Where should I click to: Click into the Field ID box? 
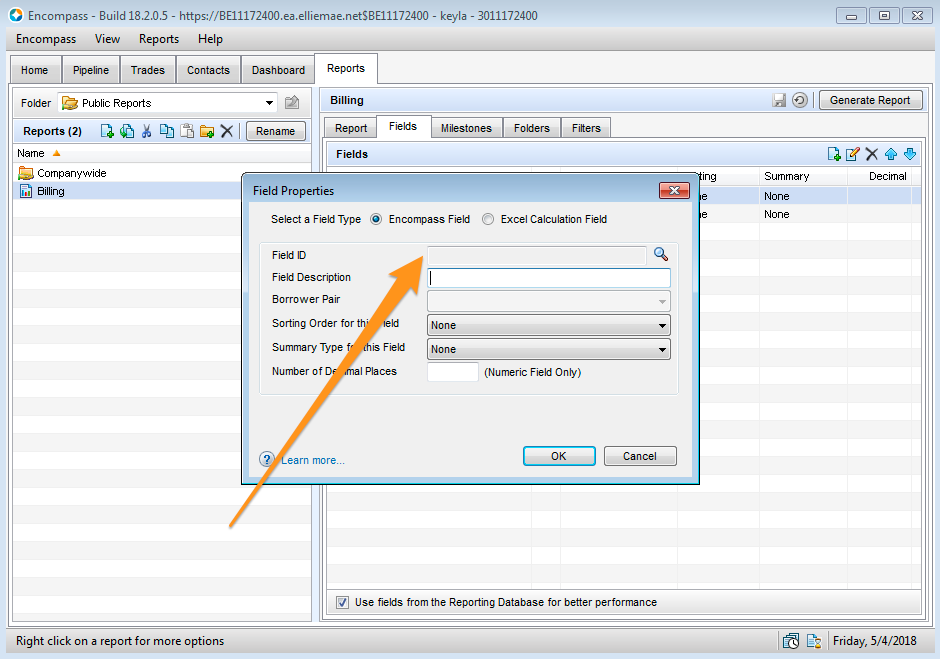coord(537,255)
